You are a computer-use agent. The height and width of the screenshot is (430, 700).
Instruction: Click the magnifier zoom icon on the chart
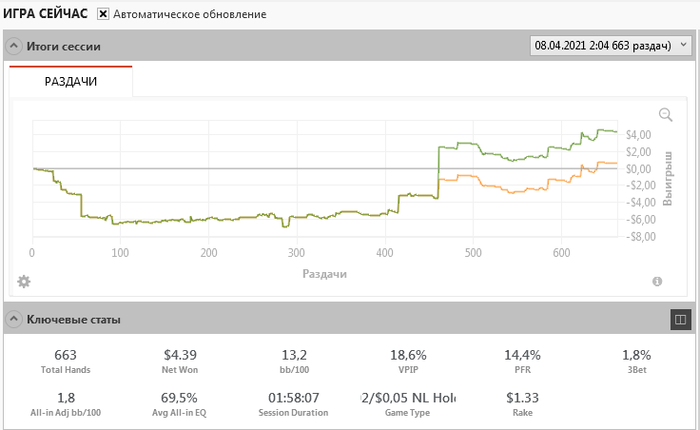click(666, 115)
